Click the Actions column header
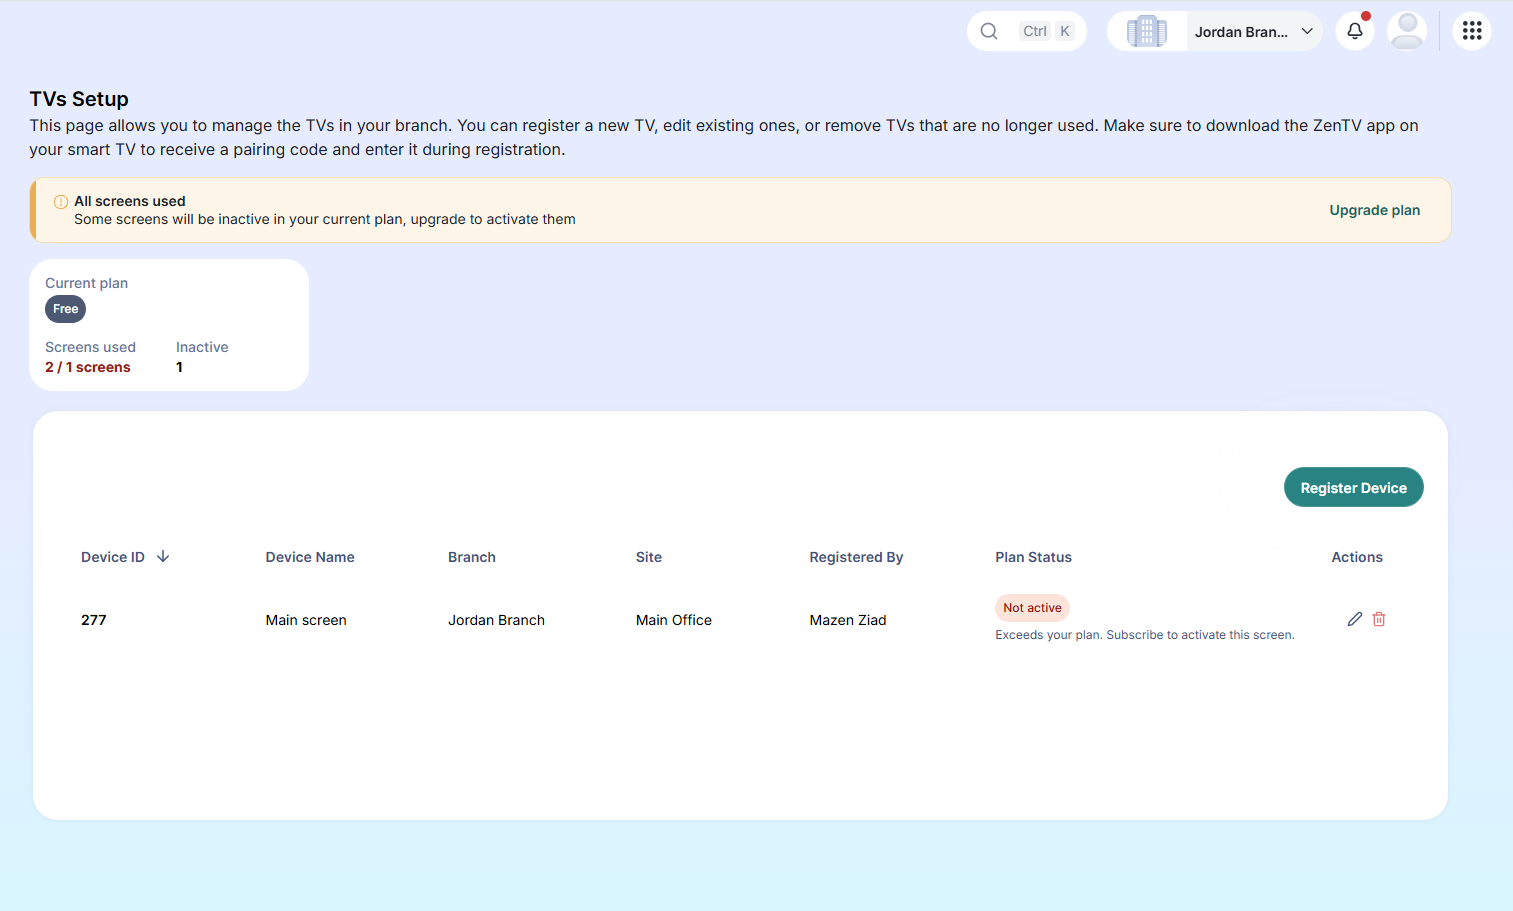This screenshot has height=911, width=1513. coord(1357,557)
